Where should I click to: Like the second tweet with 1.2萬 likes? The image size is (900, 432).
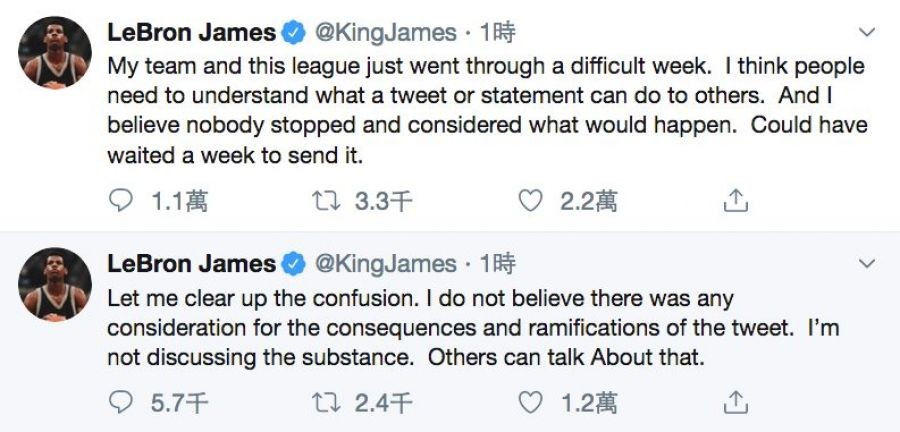point(530,402)
